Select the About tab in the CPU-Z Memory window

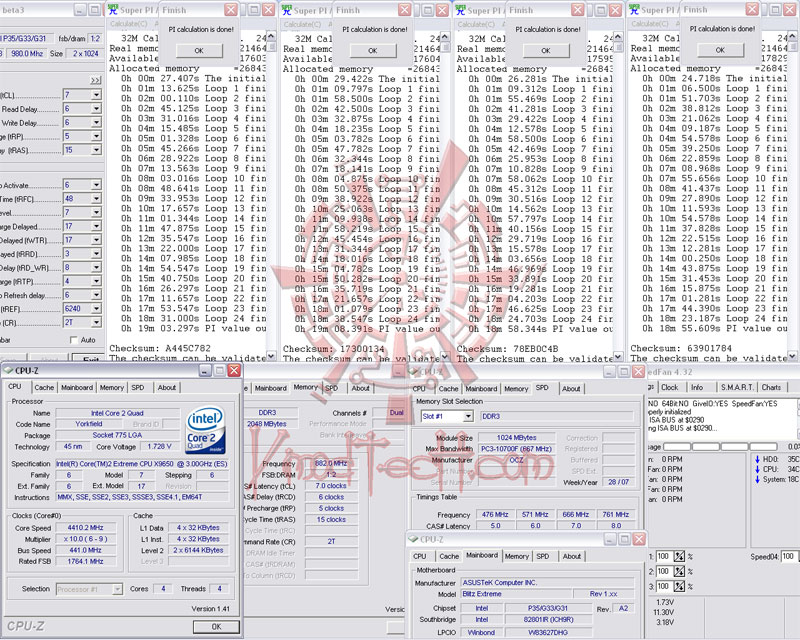[360, 388]
